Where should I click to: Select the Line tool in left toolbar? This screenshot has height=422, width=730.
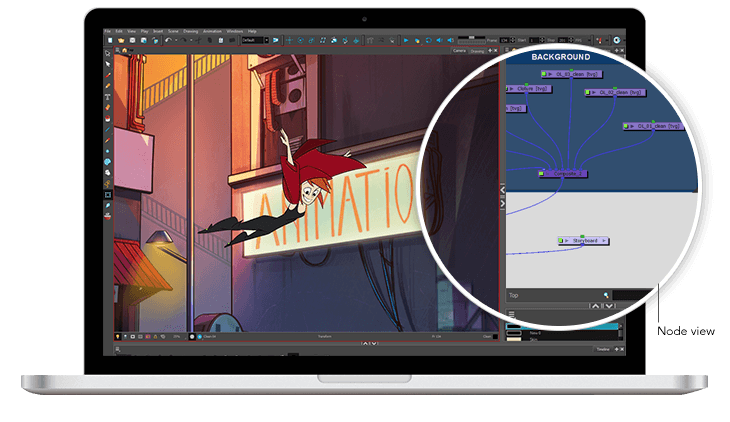(x=108, y=129)
